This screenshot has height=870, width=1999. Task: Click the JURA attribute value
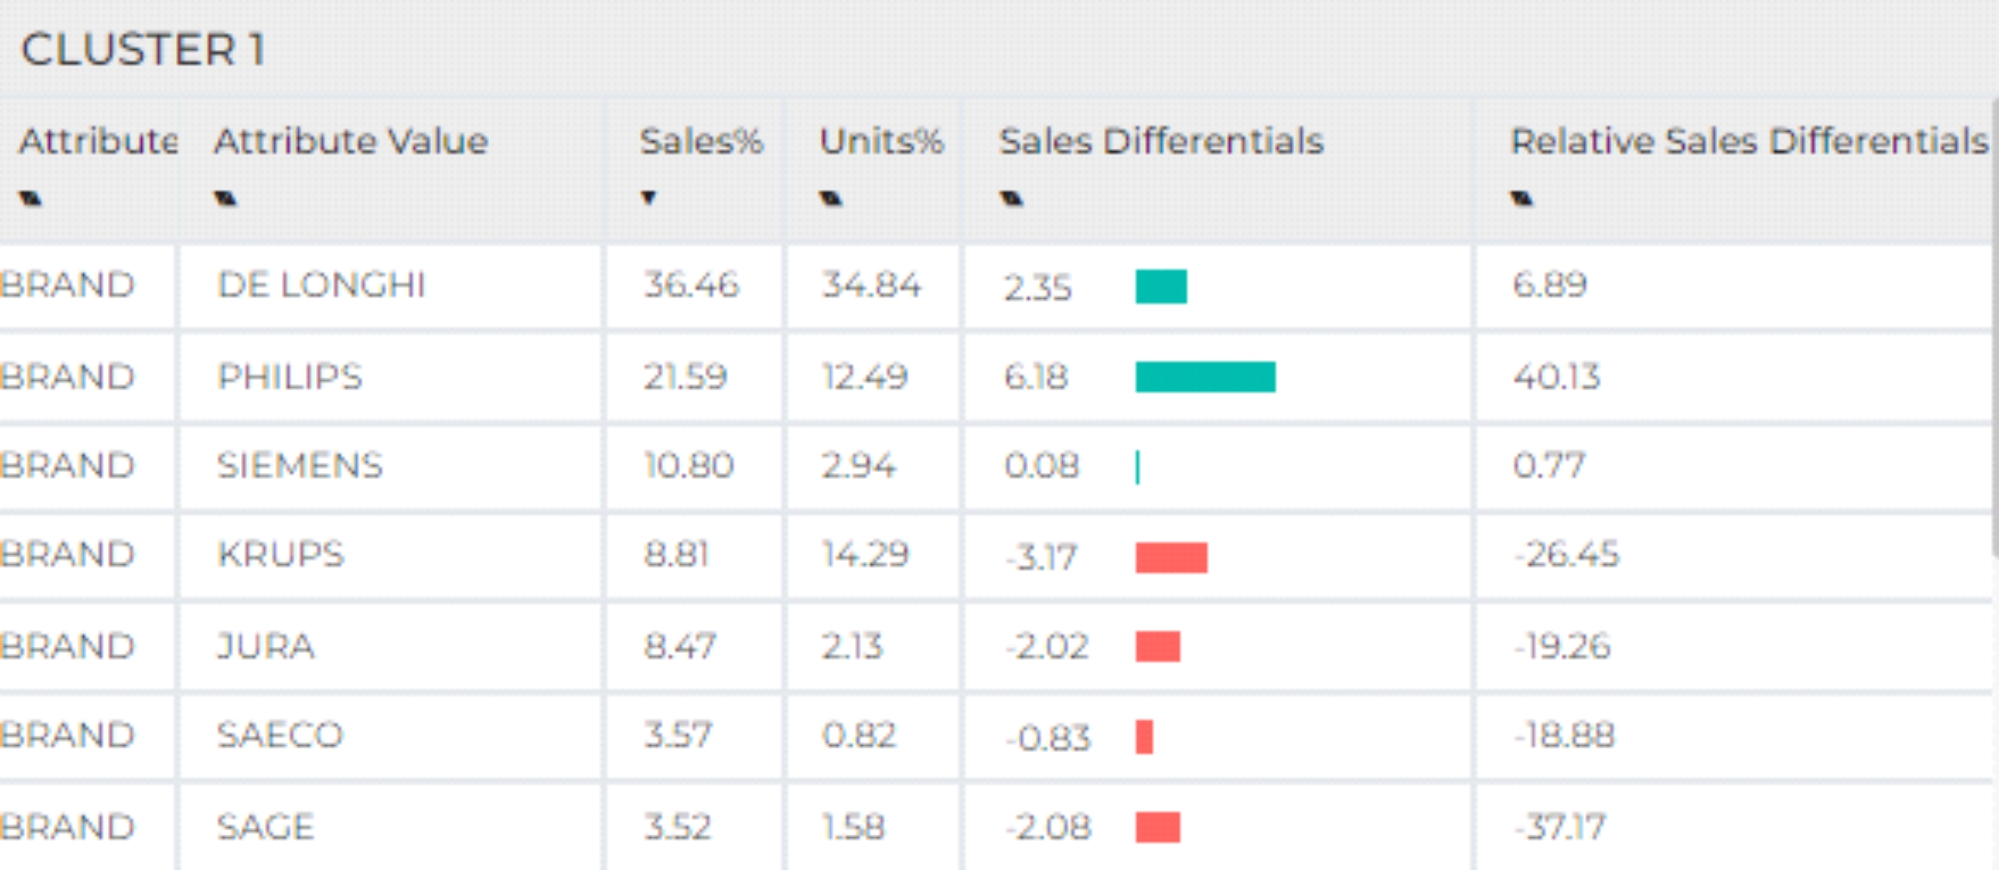266,647
